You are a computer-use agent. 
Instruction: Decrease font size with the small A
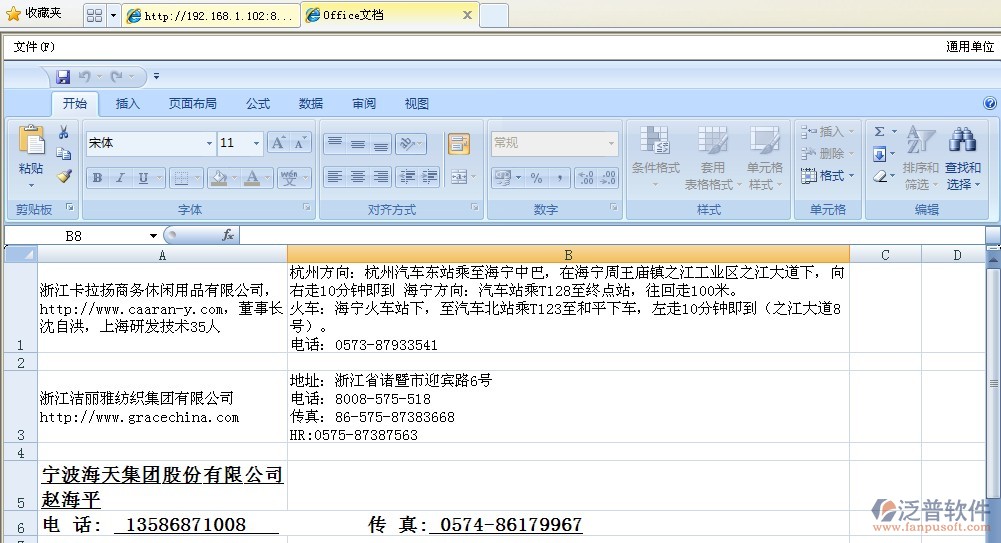tap(299, 143)
